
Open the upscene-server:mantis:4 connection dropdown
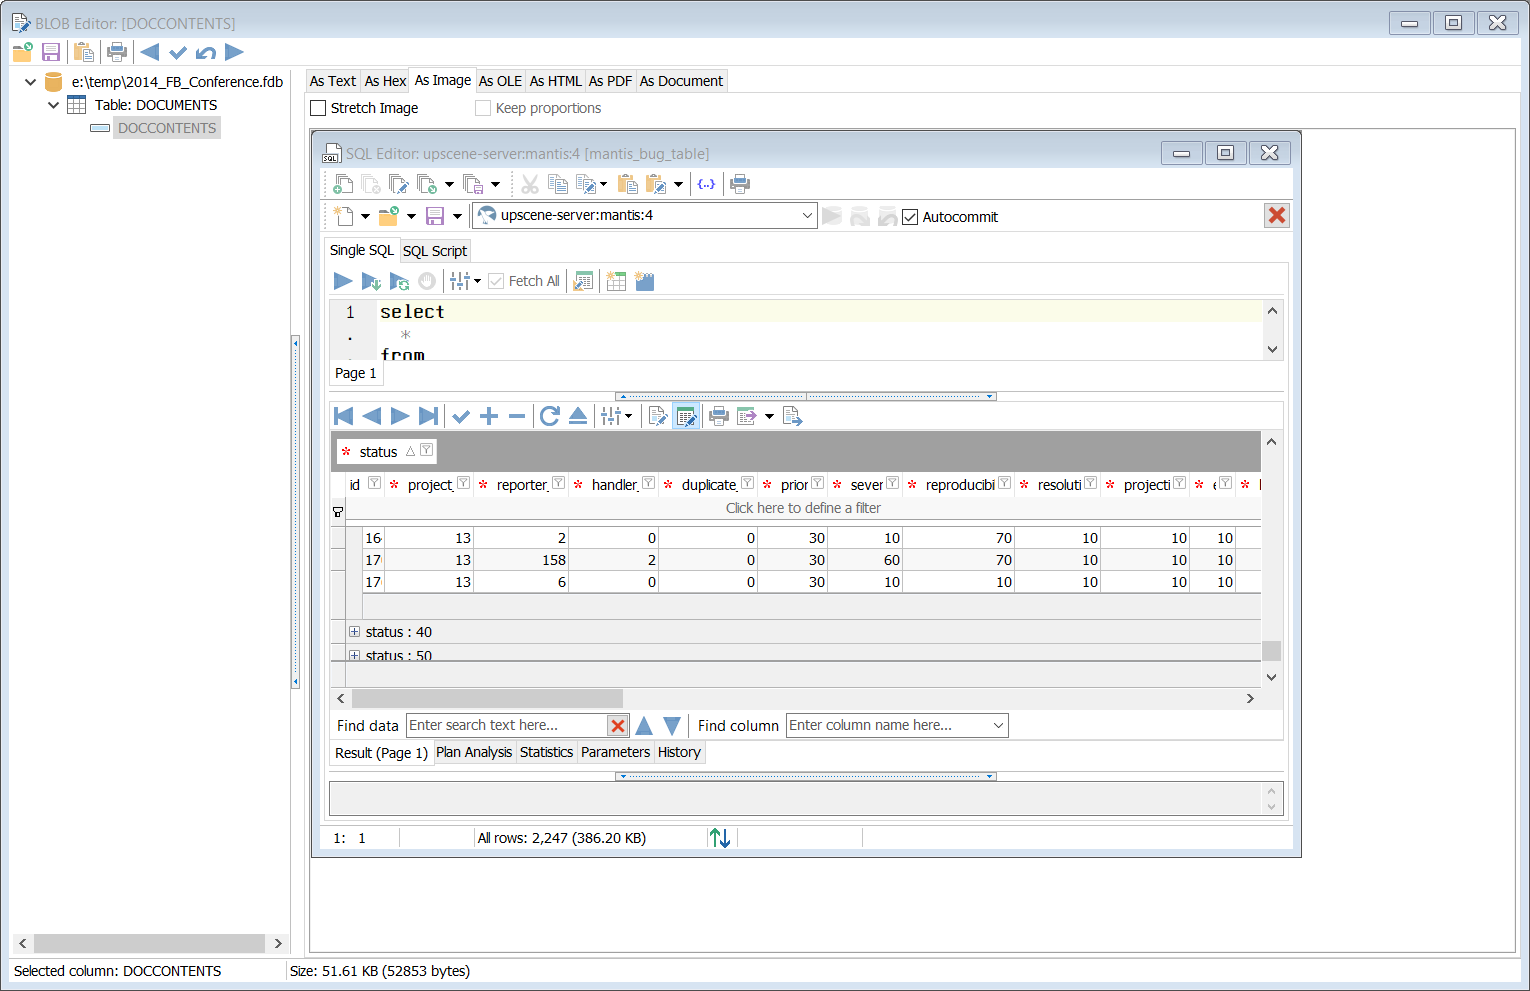pyautogui.click(x=807, y=215)
